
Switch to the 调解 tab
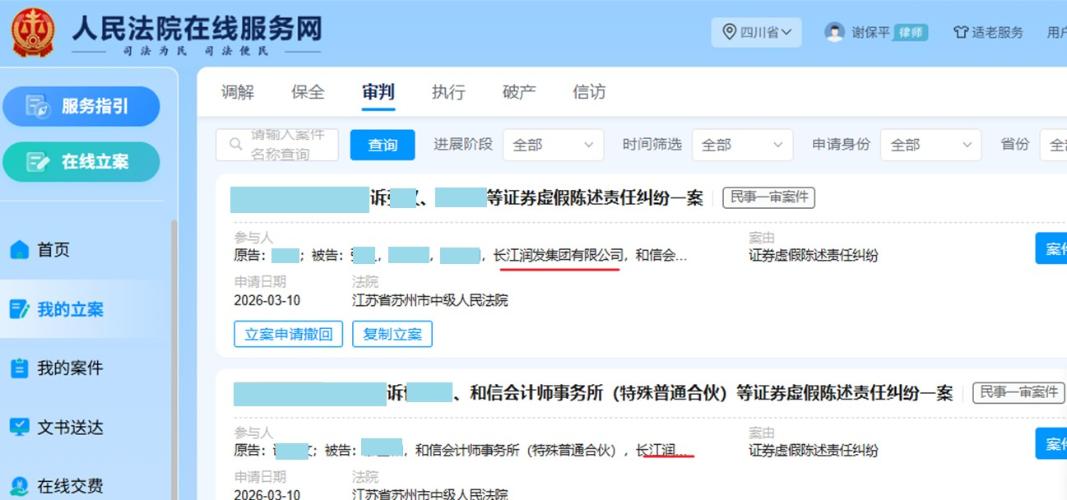[237, 92]
